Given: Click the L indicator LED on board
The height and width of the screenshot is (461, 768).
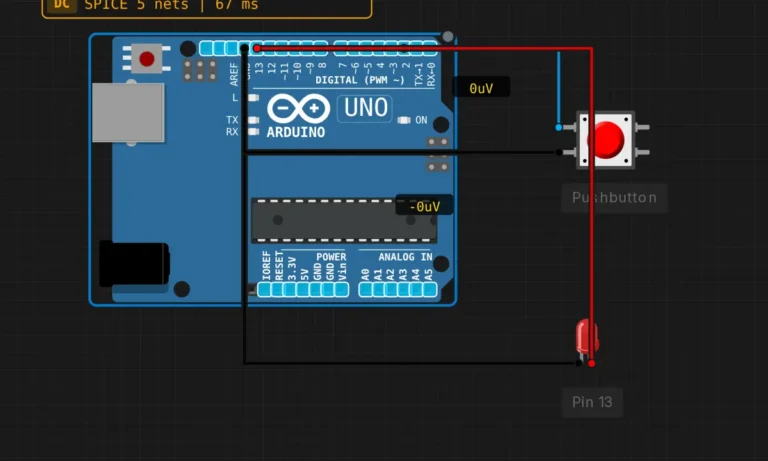Looking at the screenshot, I should [x=253, y=97].
